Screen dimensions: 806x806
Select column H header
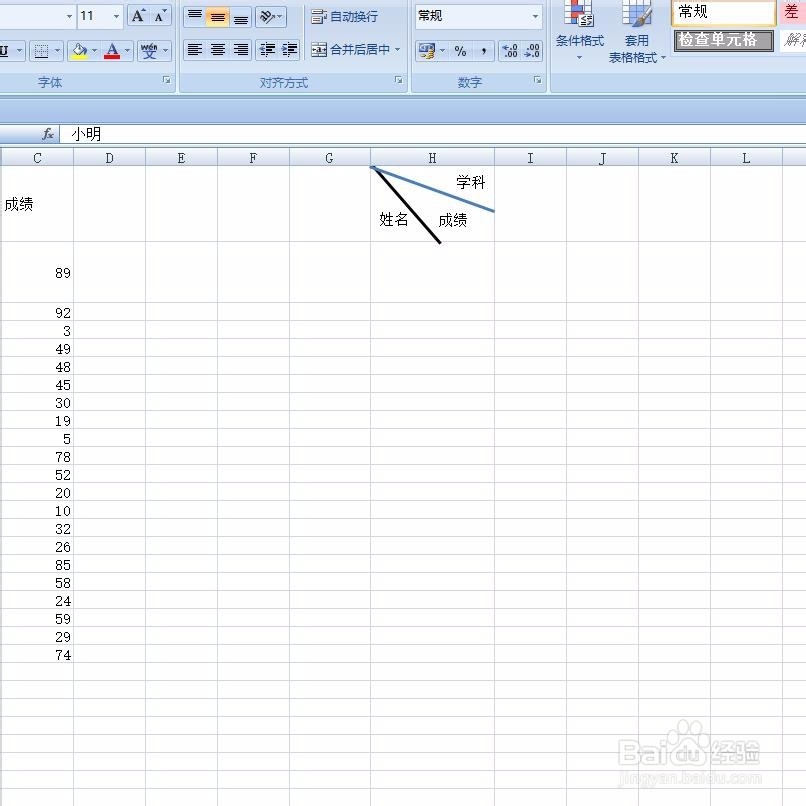click(x=432, y=158)
